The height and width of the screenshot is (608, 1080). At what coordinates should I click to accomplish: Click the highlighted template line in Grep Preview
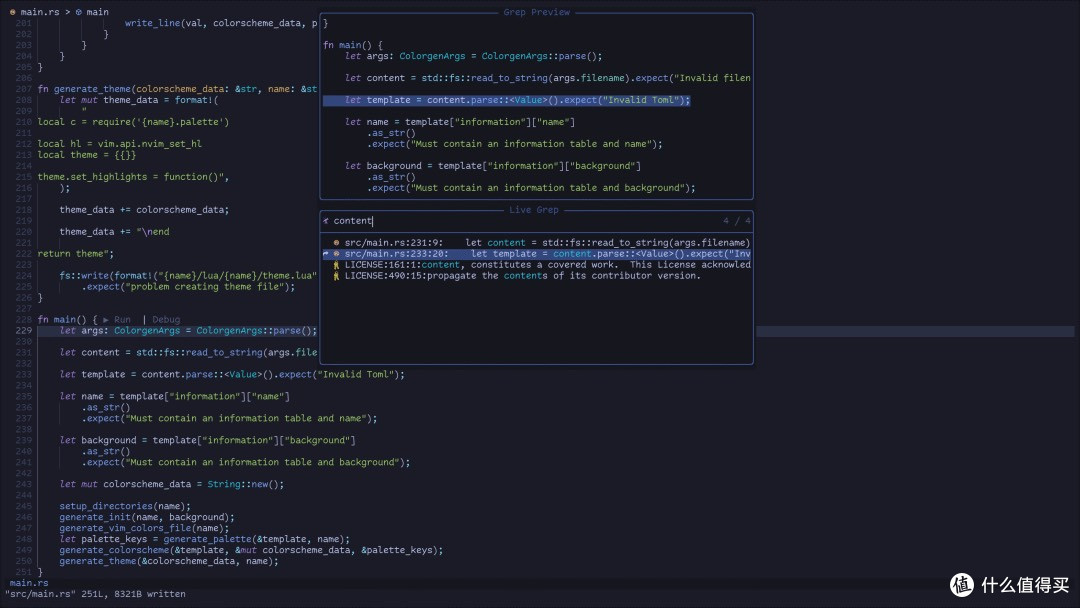(x=506, y=100)
